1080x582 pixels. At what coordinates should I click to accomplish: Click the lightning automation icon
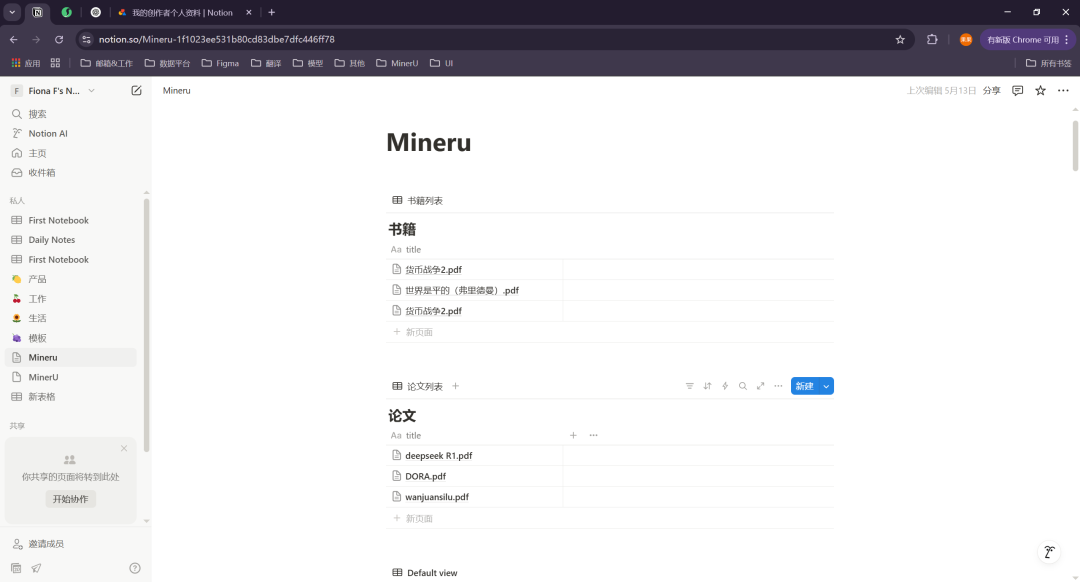tap(725, 386)
